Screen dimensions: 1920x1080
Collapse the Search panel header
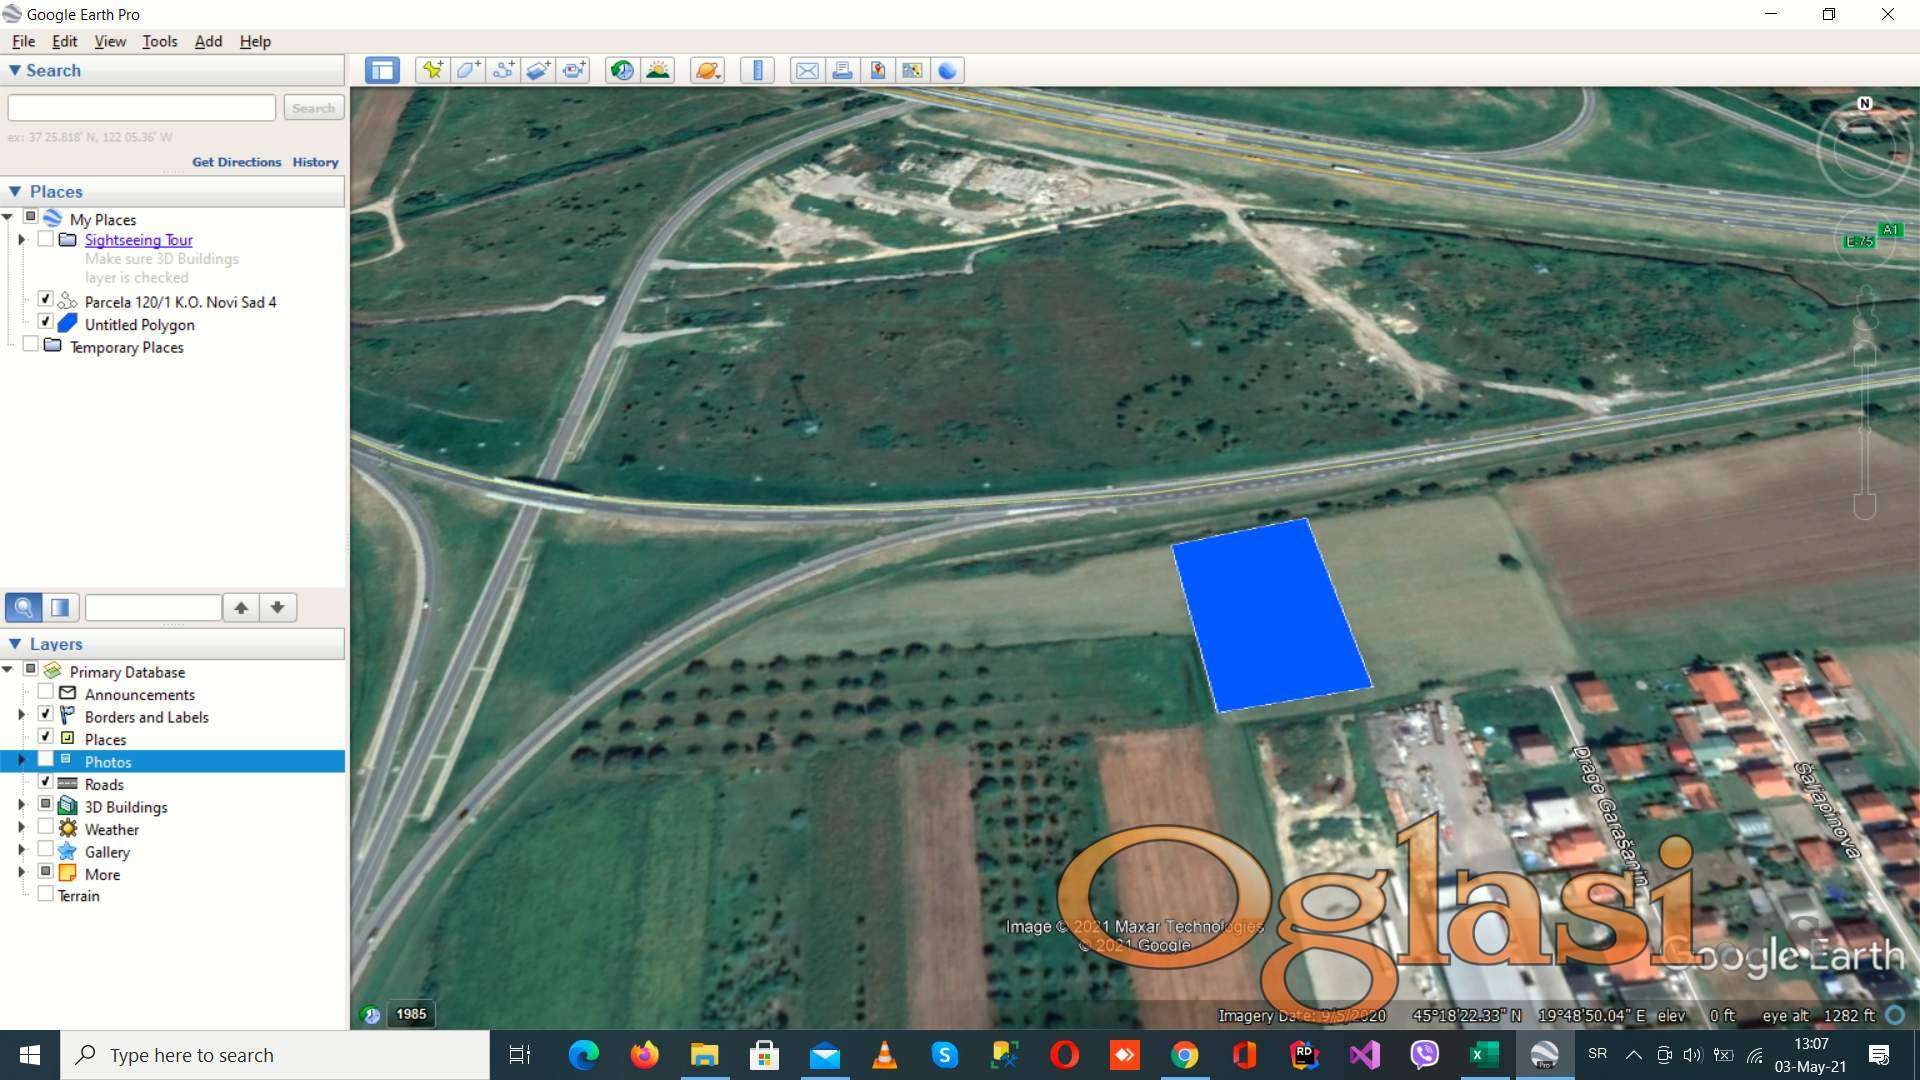[x=15, y=70]
